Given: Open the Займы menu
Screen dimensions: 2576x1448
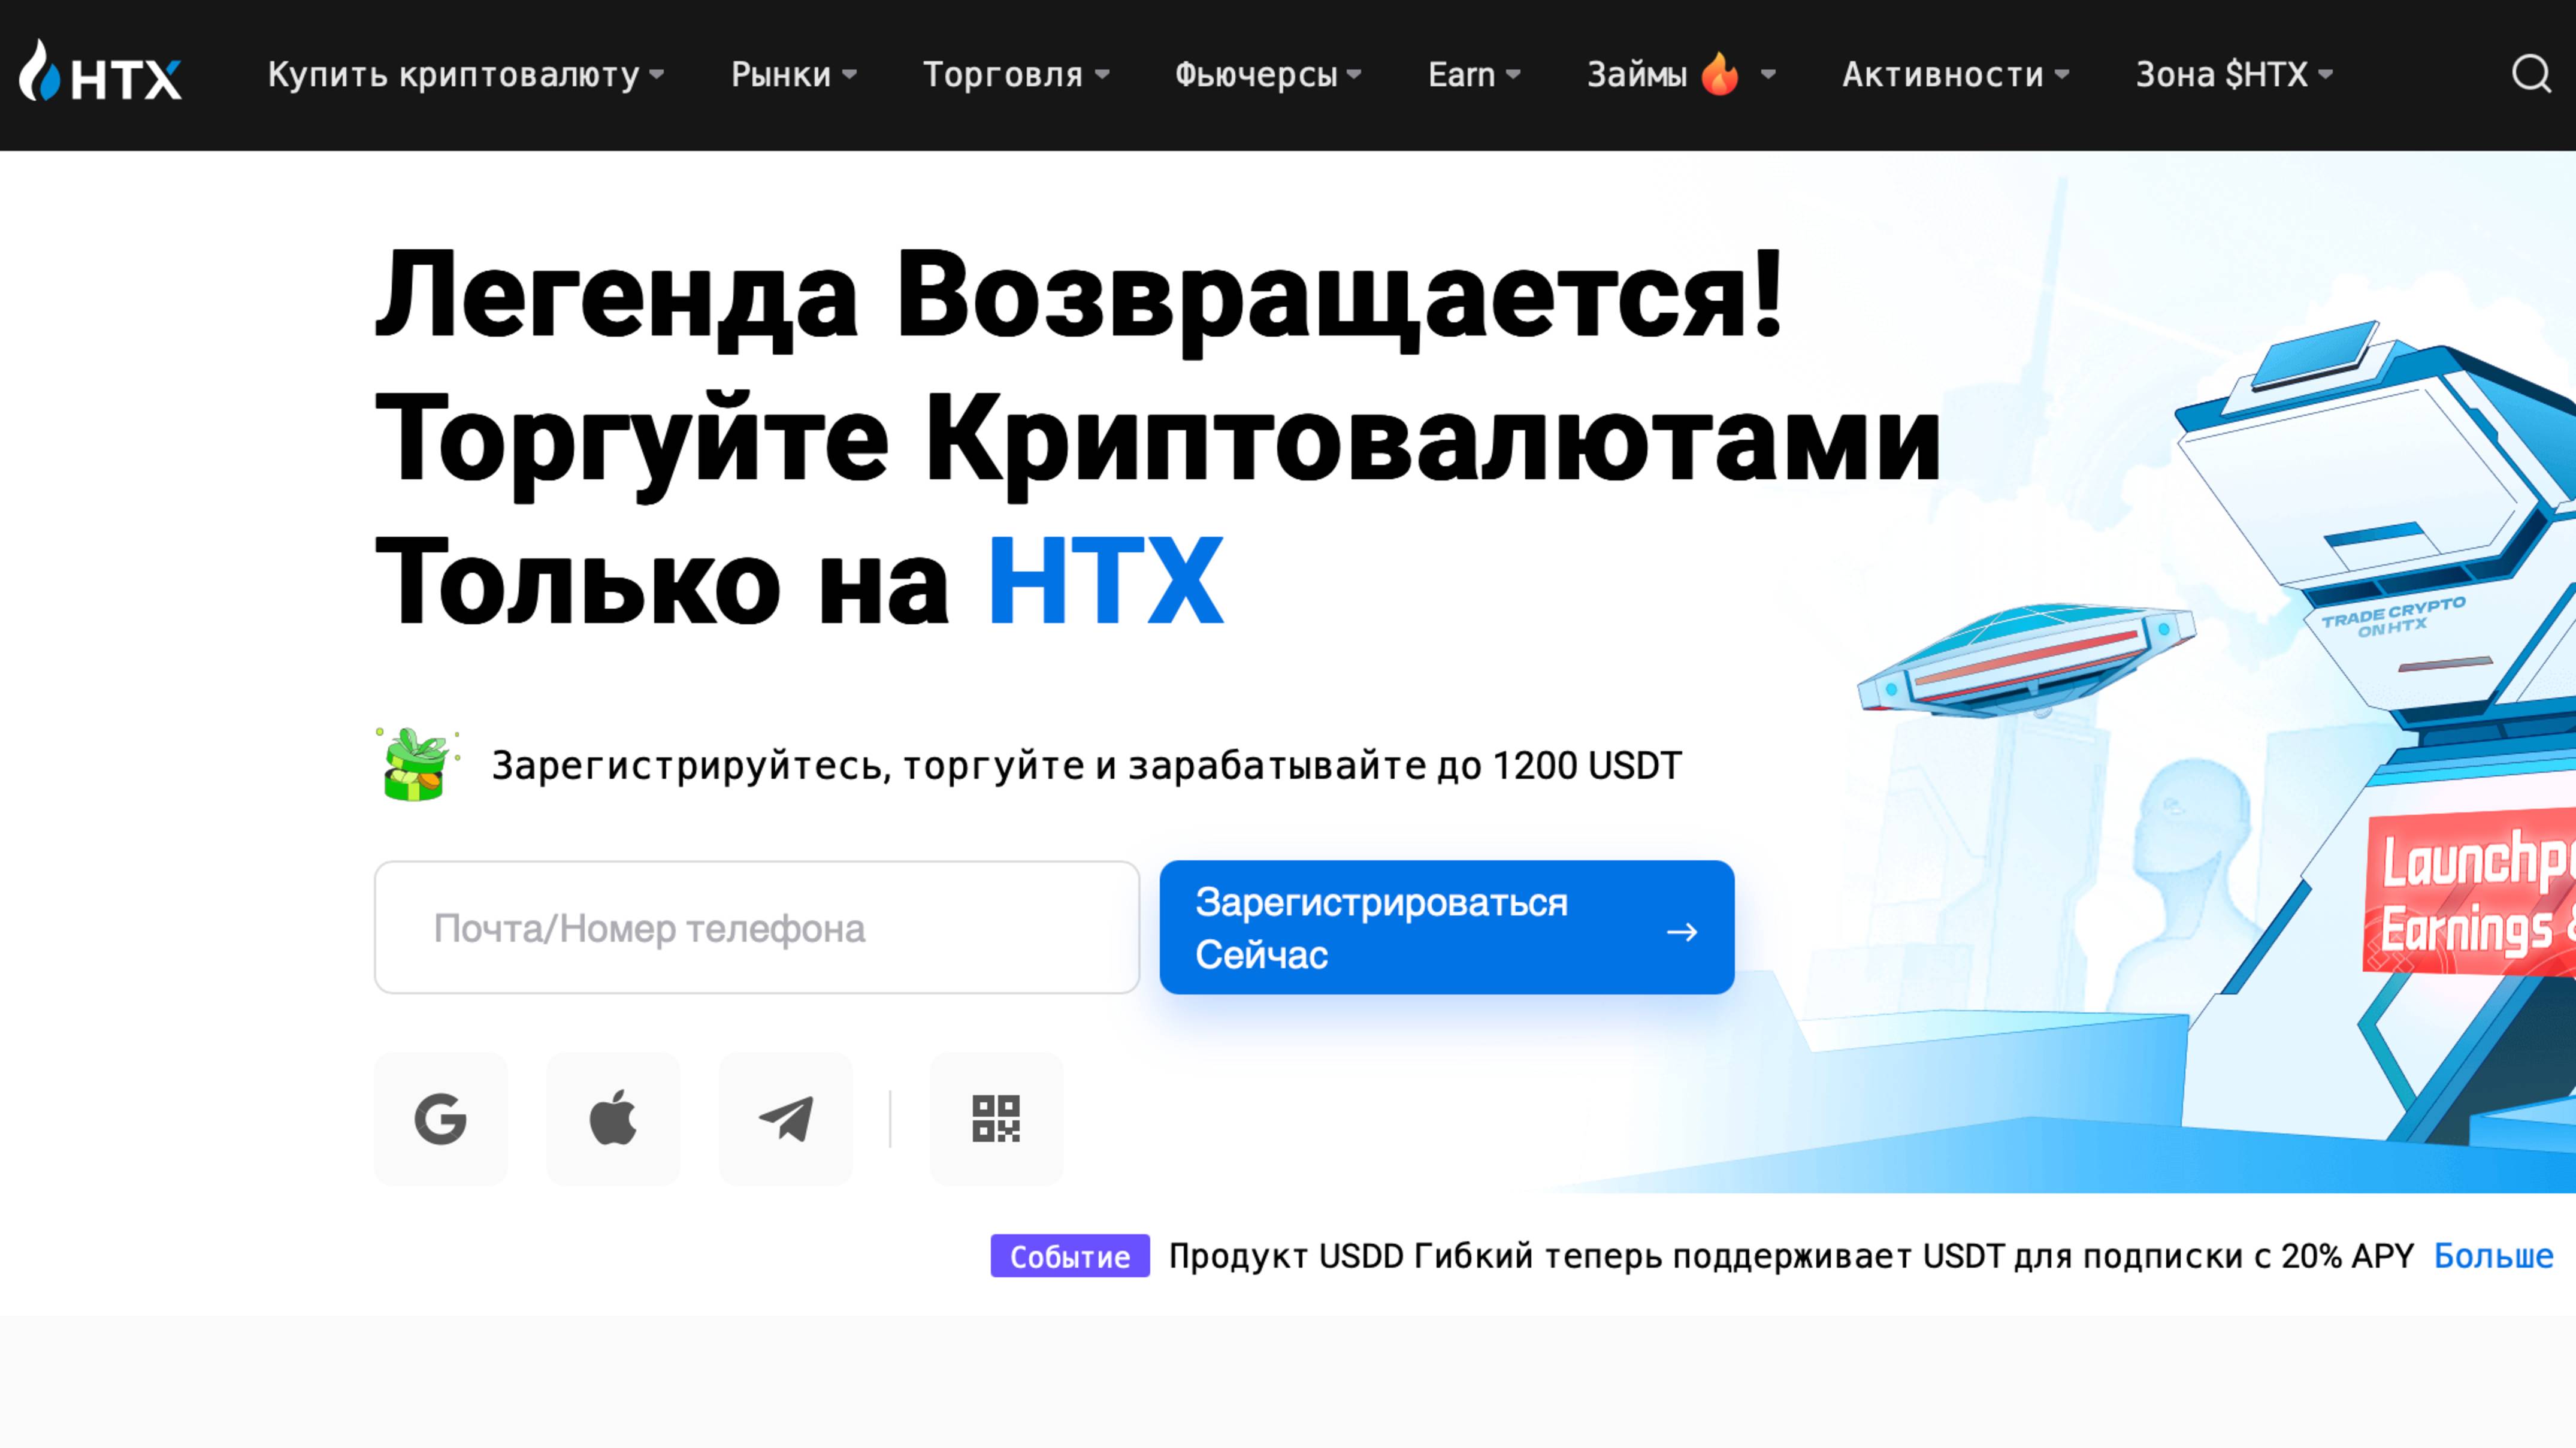Looking at the screenshot, I should tap(1682, 75).
